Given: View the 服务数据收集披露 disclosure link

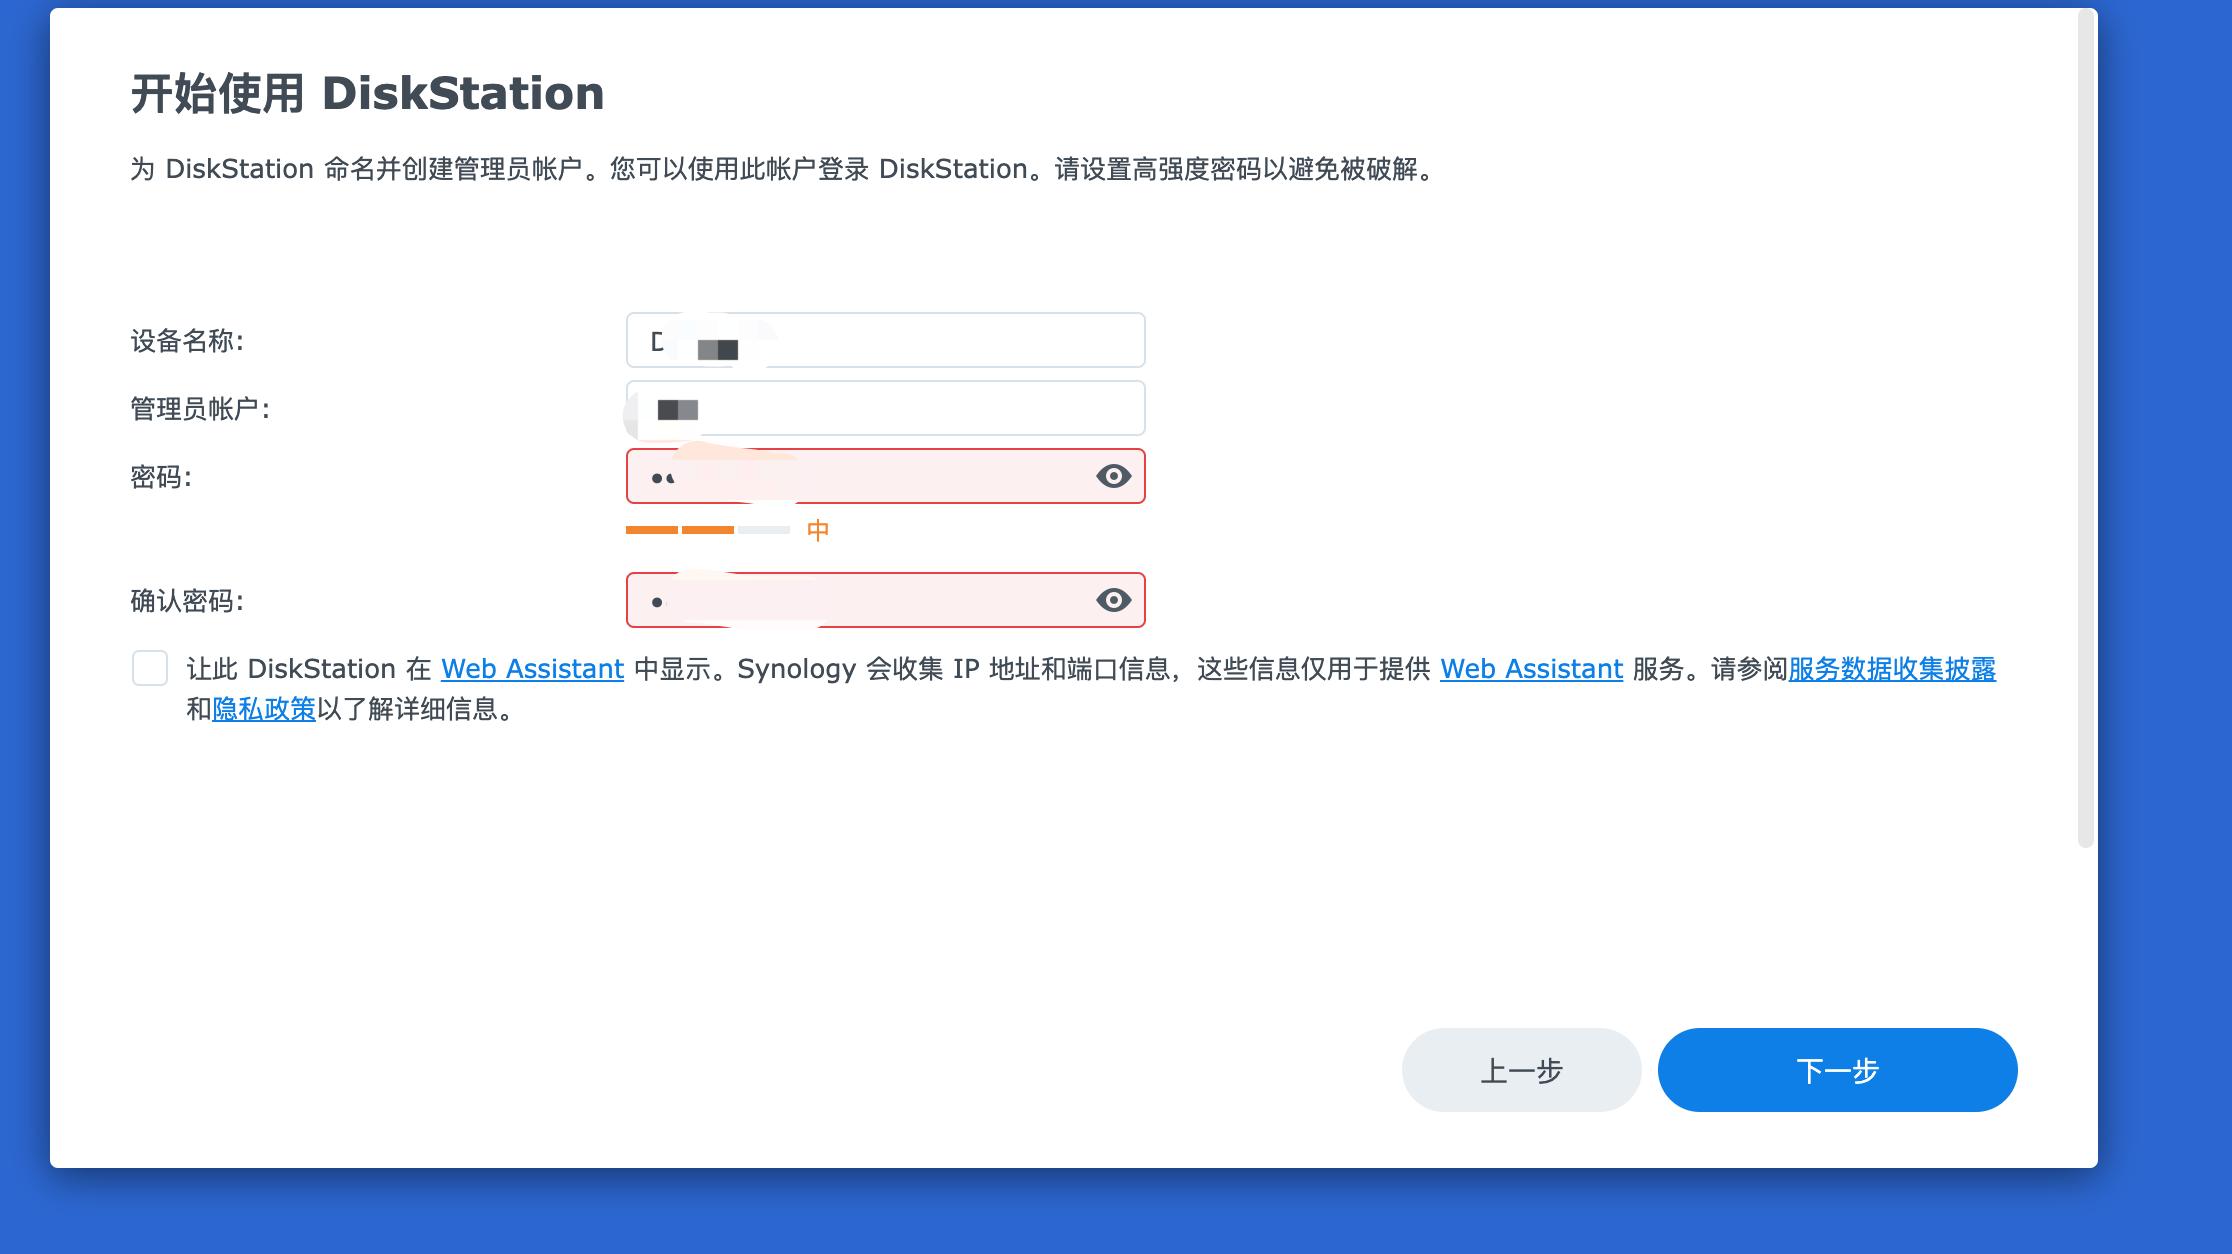Looking at the screenshot, I should tap(1893, 669).
